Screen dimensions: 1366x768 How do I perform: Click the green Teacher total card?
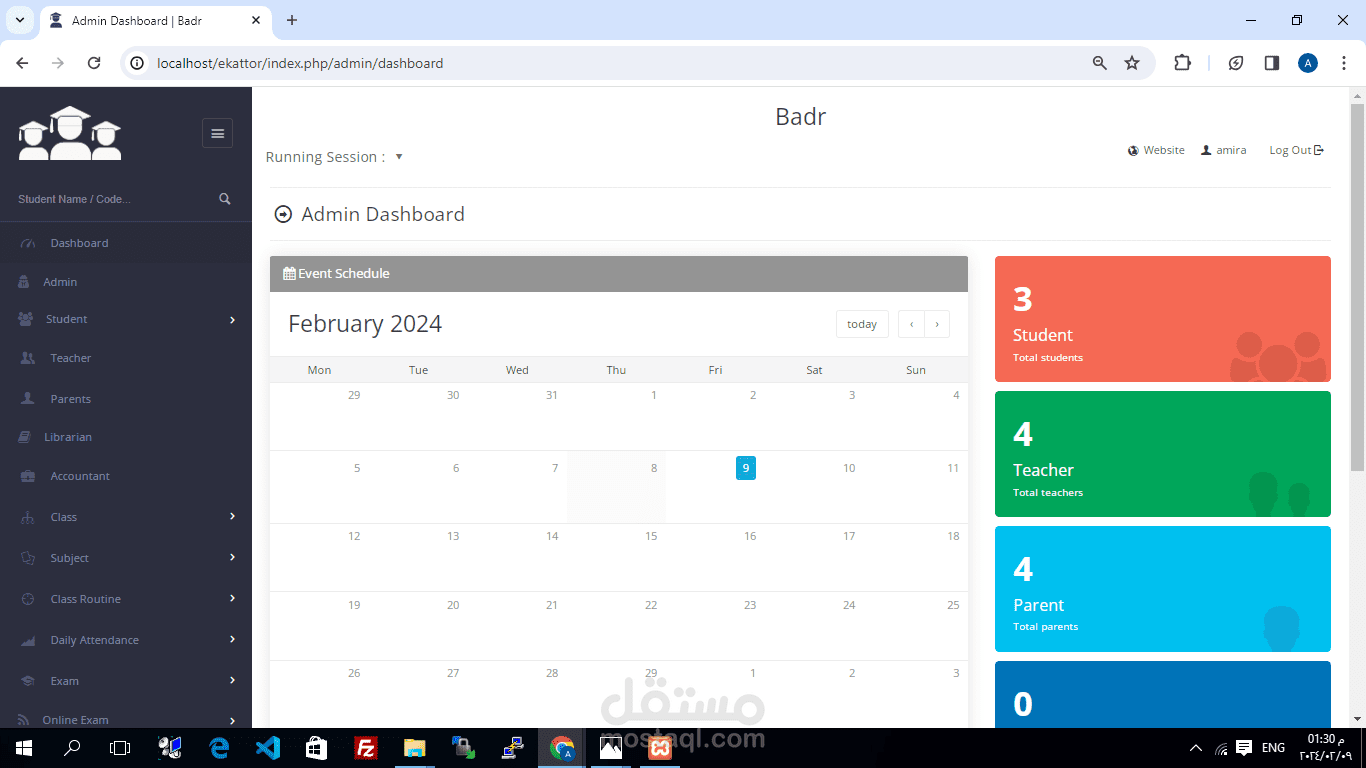[x=1163, y=454]
